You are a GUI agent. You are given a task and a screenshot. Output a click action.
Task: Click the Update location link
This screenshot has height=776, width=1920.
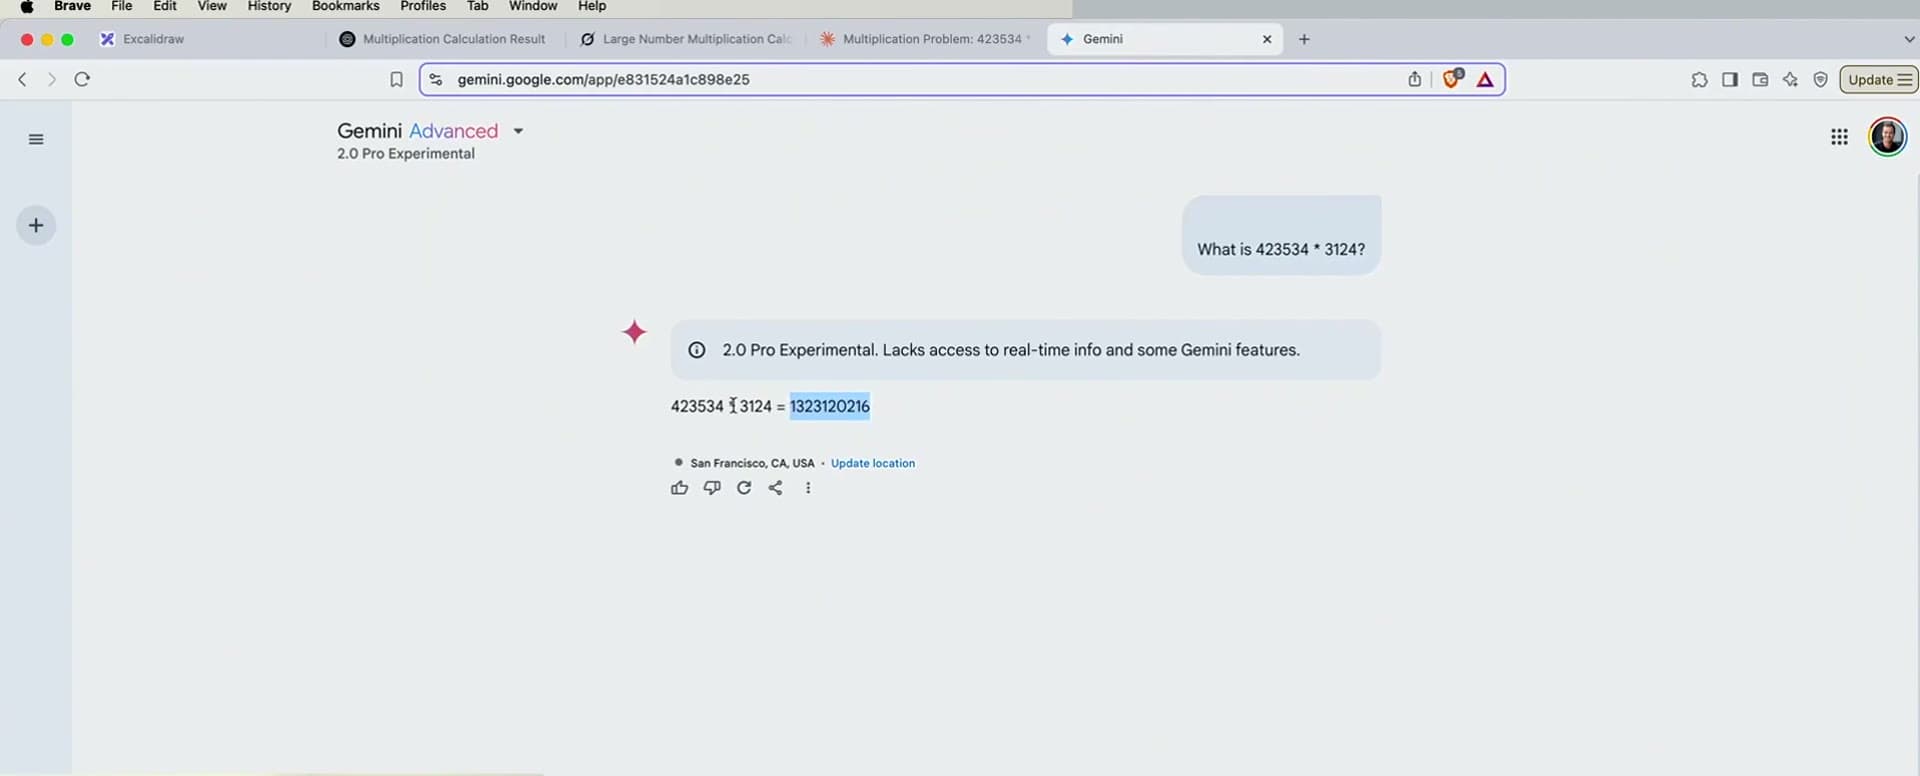(x=873, y=463)
